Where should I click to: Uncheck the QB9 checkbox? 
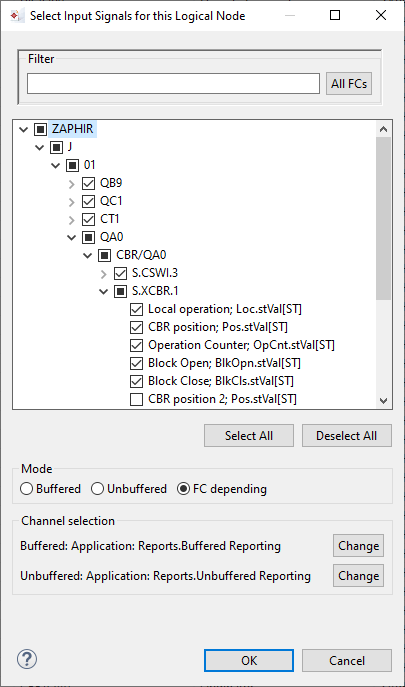[x=89, y=183]
